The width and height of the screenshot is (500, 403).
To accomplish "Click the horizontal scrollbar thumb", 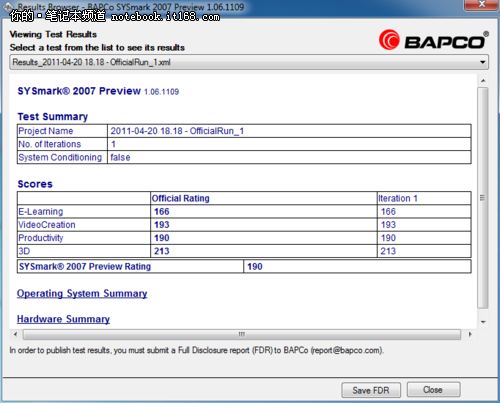I will (x=242, y=334).
